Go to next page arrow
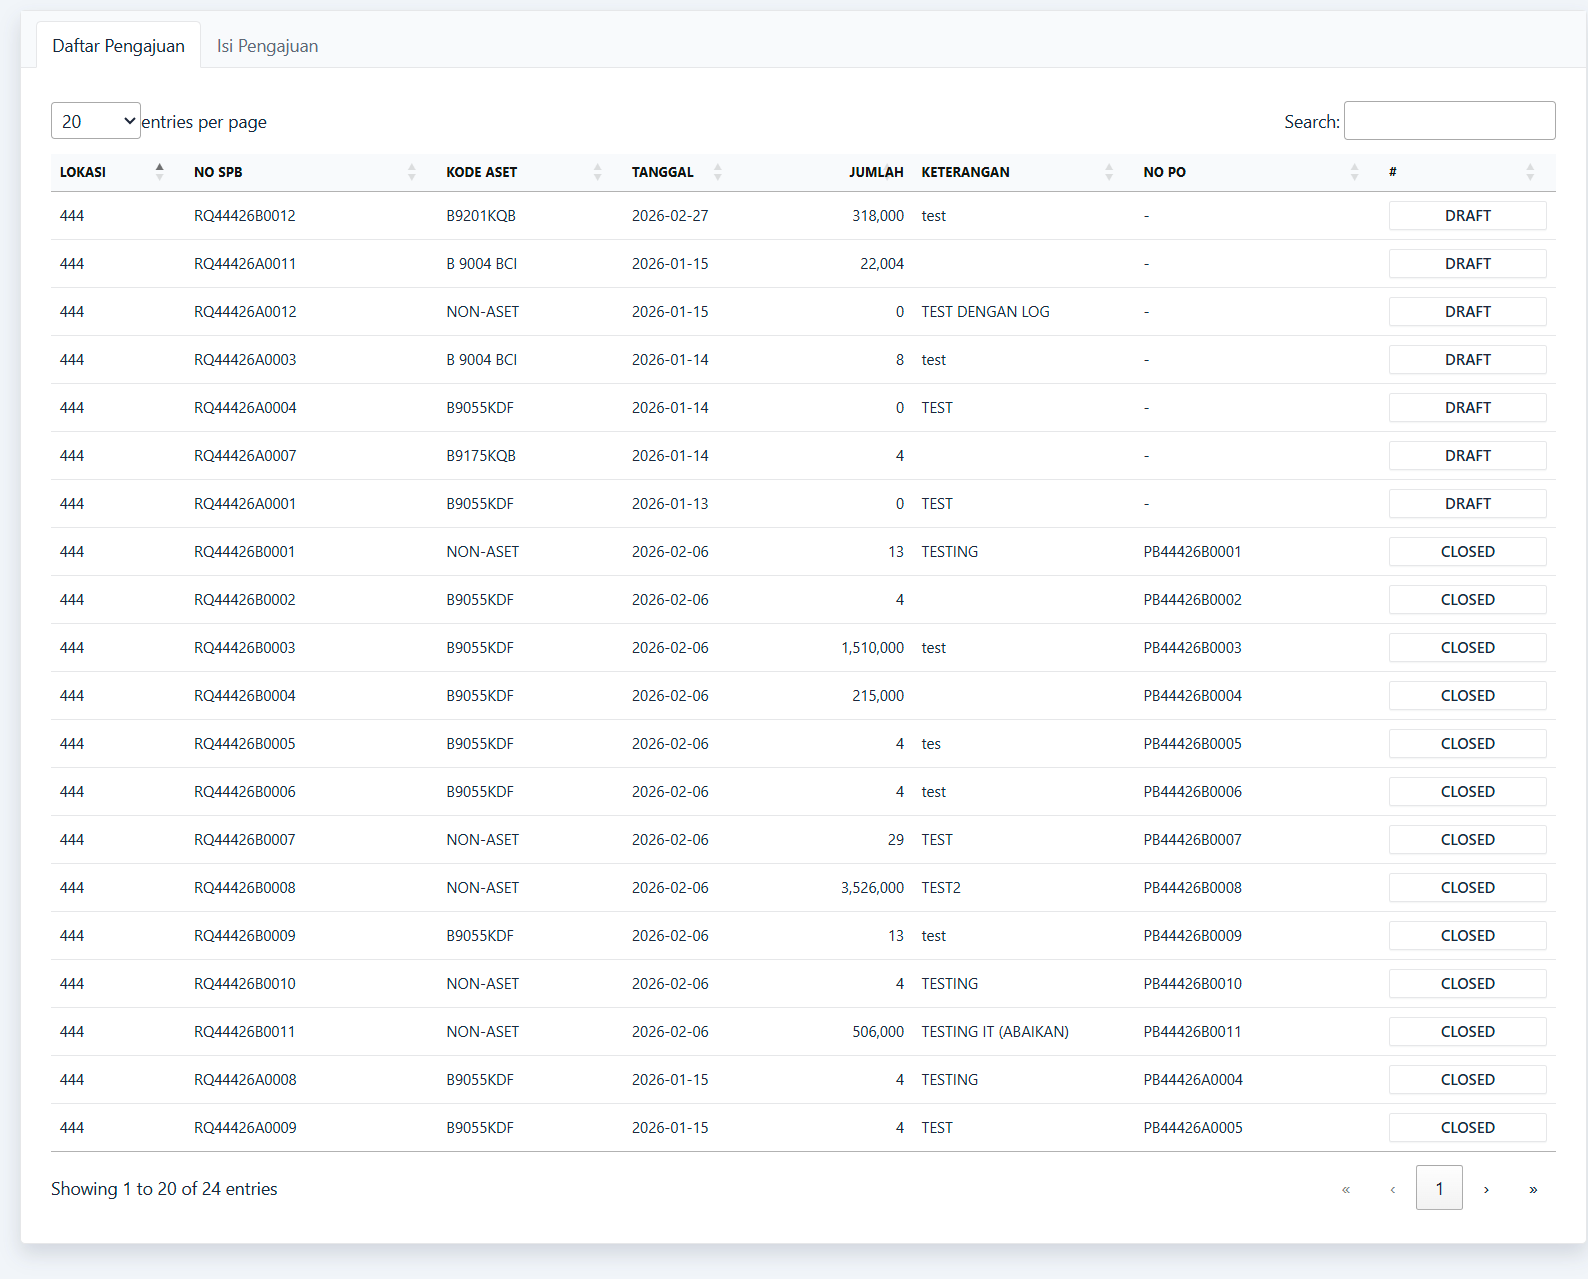1588x1279 pixels. click(x=1486, y=1189)
